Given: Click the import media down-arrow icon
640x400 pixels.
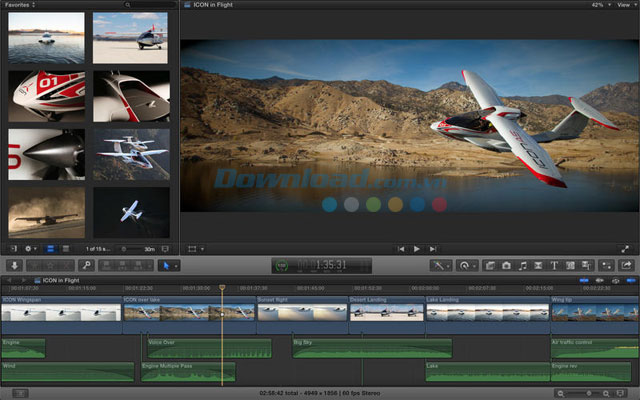Looking at the screenshot, I should (x=14, y=265).
